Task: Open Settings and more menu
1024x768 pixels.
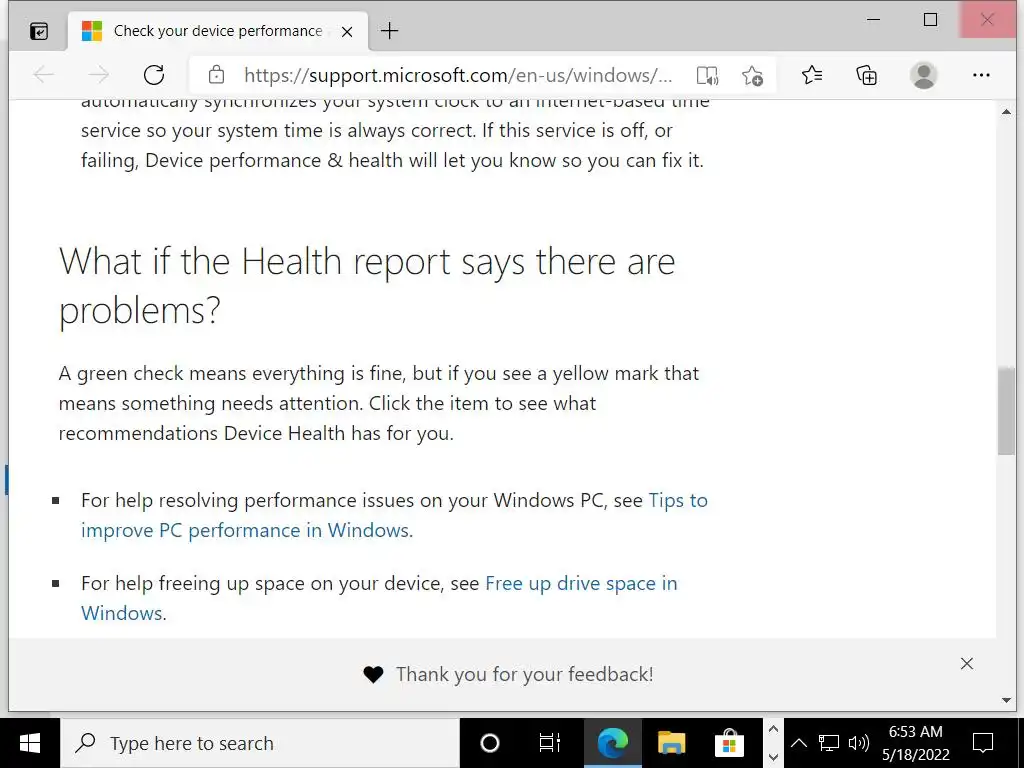Action: (x=981, y=75)
